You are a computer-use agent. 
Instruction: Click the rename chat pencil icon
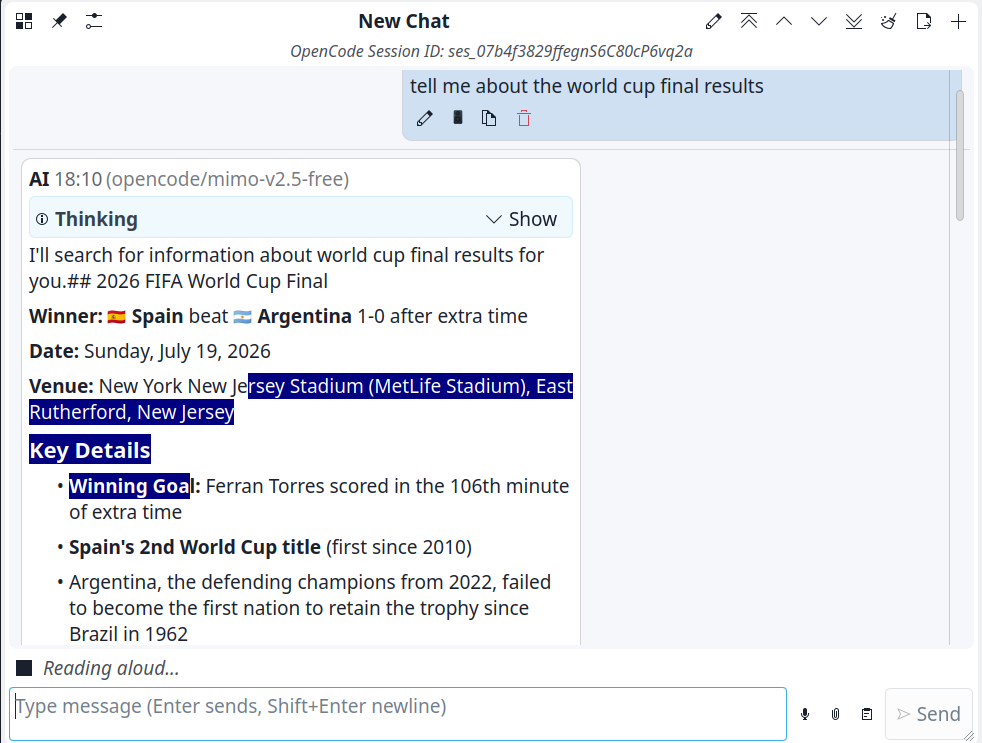coord(713,21)
